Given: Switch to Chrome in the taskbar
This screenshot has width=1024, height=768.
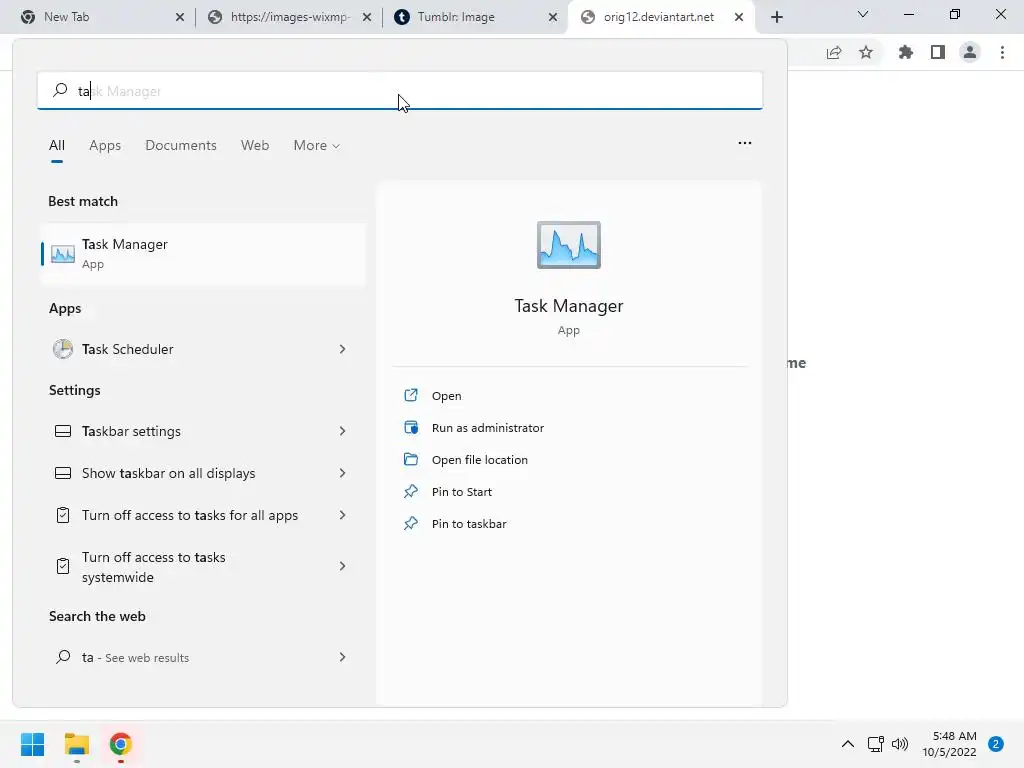Looking at the screenshot, I should (121, 744).
